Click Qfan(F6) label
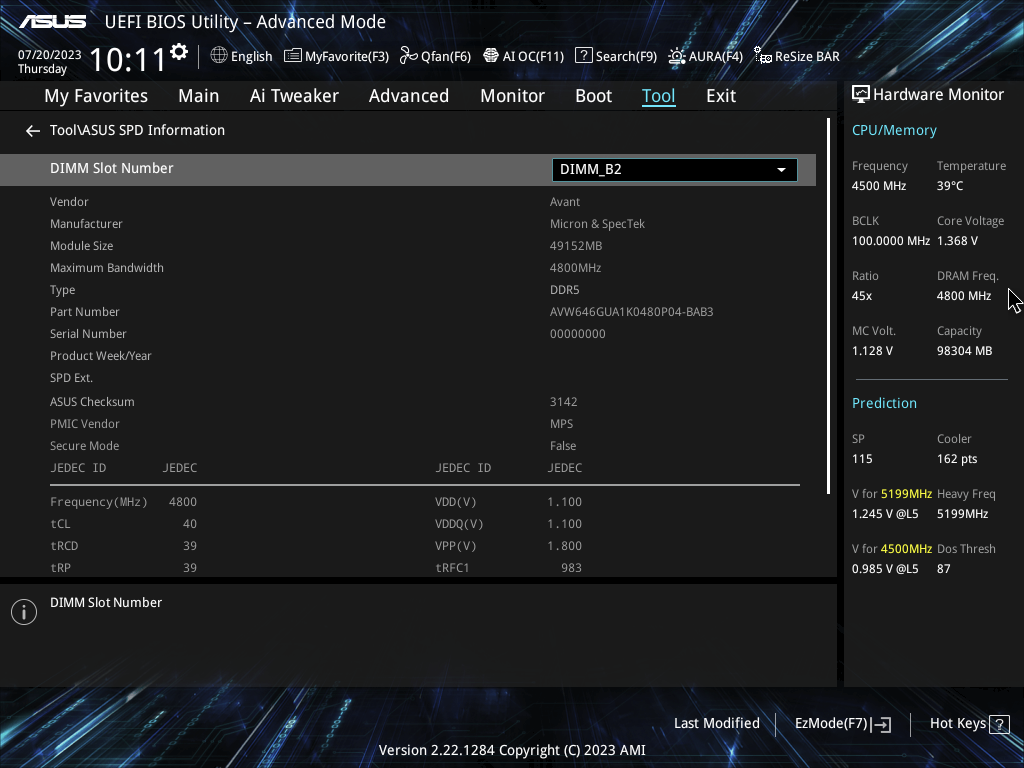Viewport: 1024px width, 768px height. [x=446, y=56]
